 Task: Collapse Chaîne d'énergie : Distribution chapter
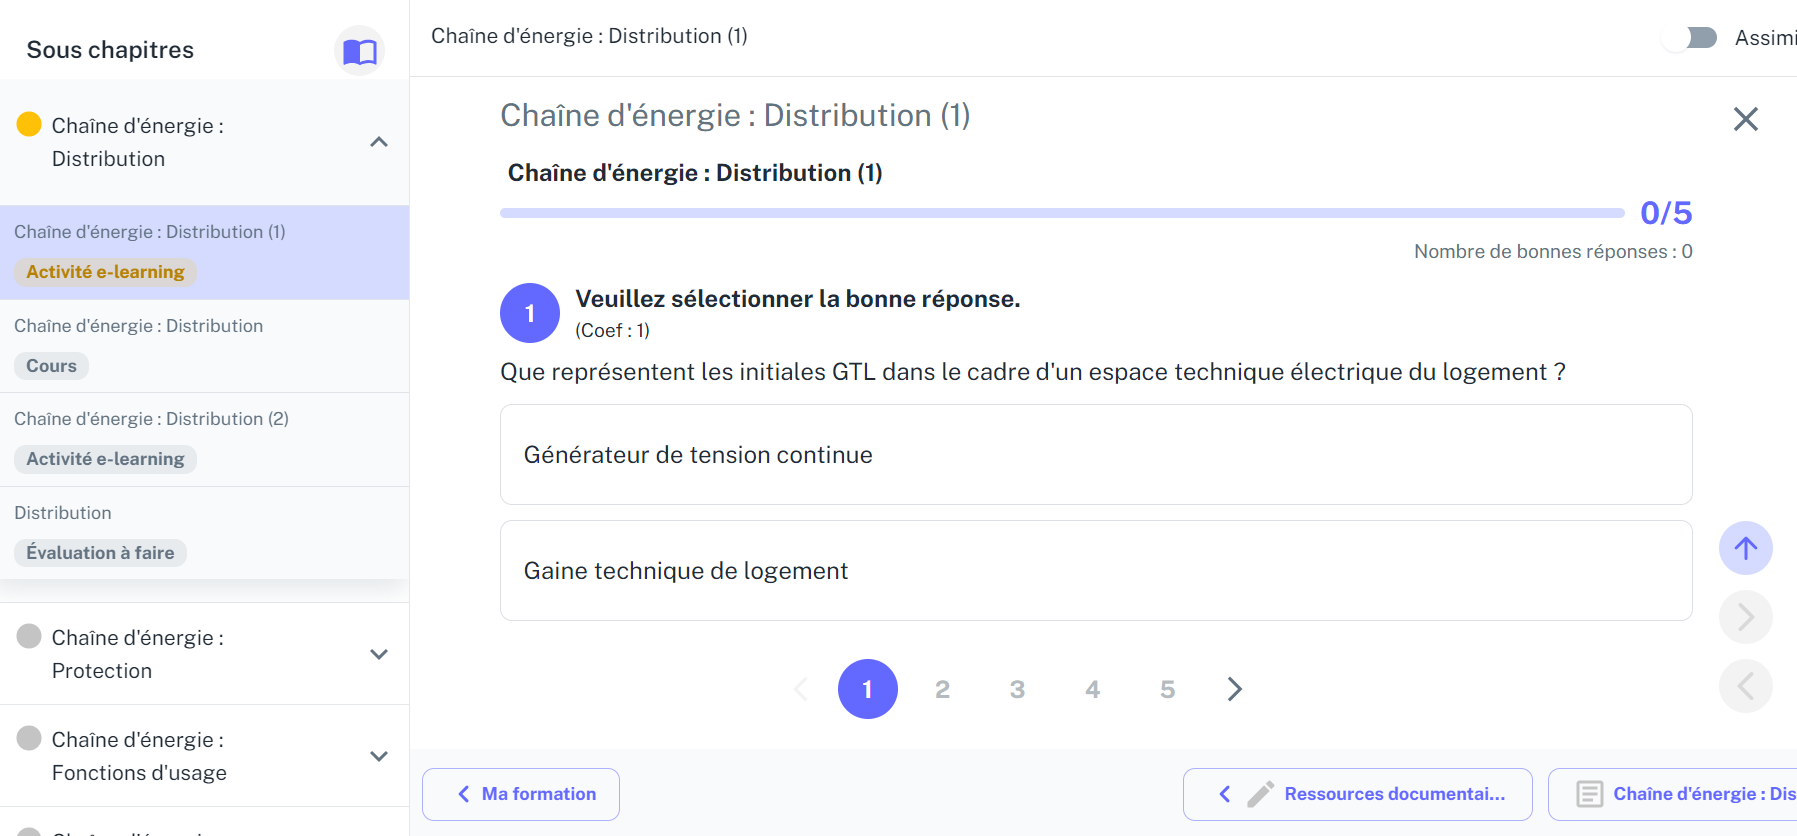tap(379, 142)
